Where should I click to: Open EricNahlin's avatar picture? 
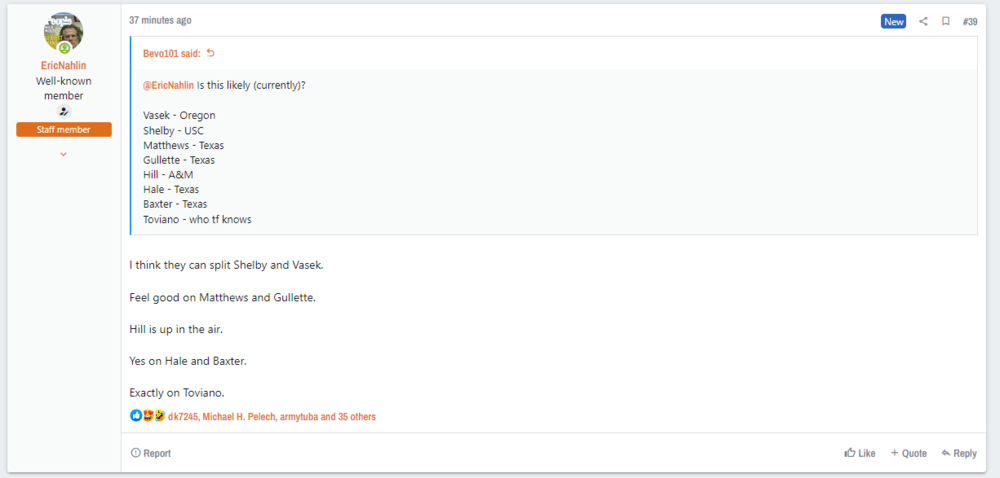pos(63,33)
